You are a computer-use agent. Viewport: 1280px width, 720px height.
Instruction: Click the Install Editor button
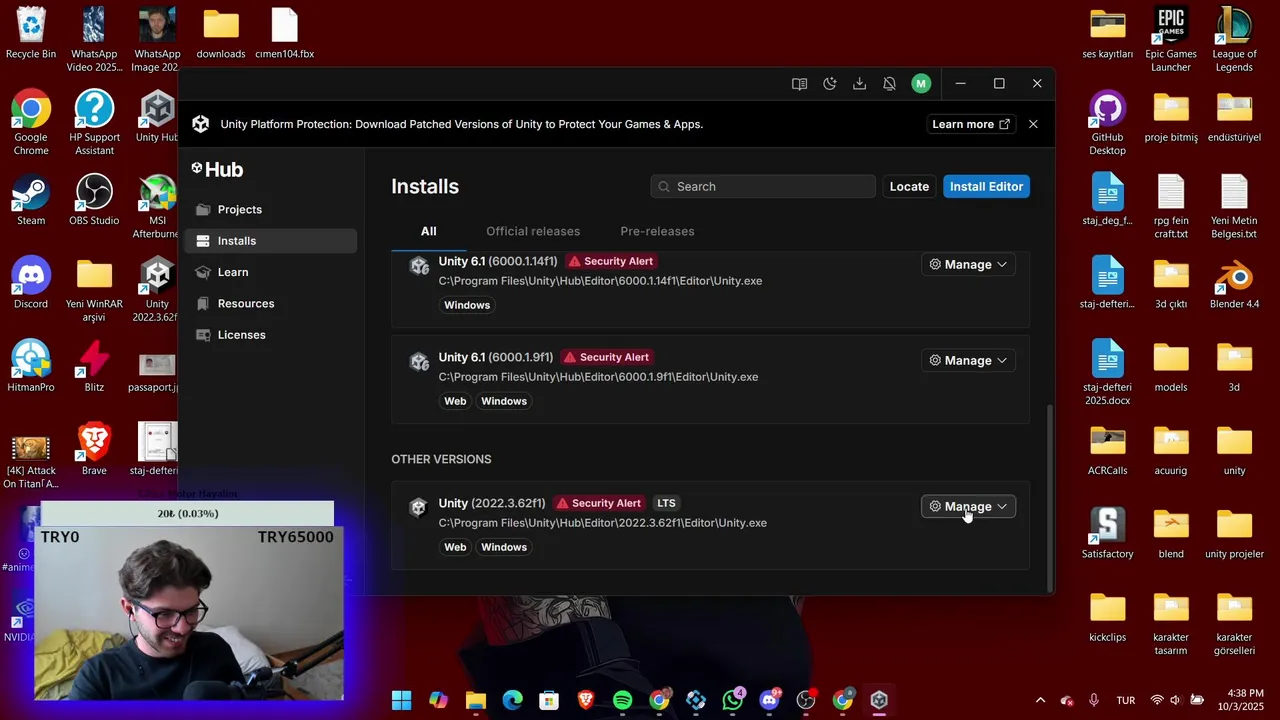coord(986,186)
